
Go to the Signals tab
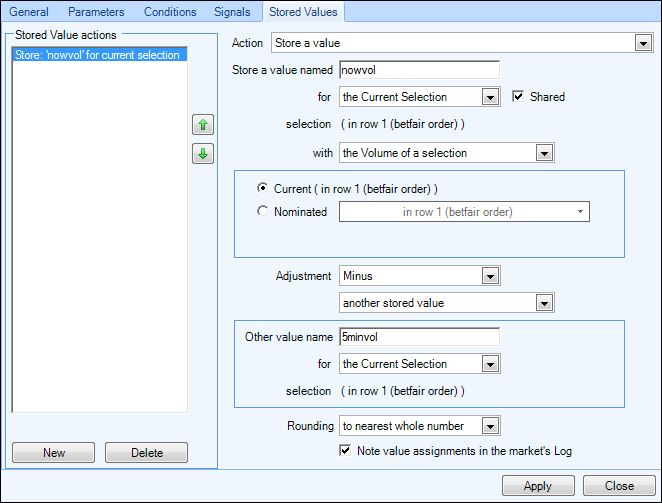[232, 12]
